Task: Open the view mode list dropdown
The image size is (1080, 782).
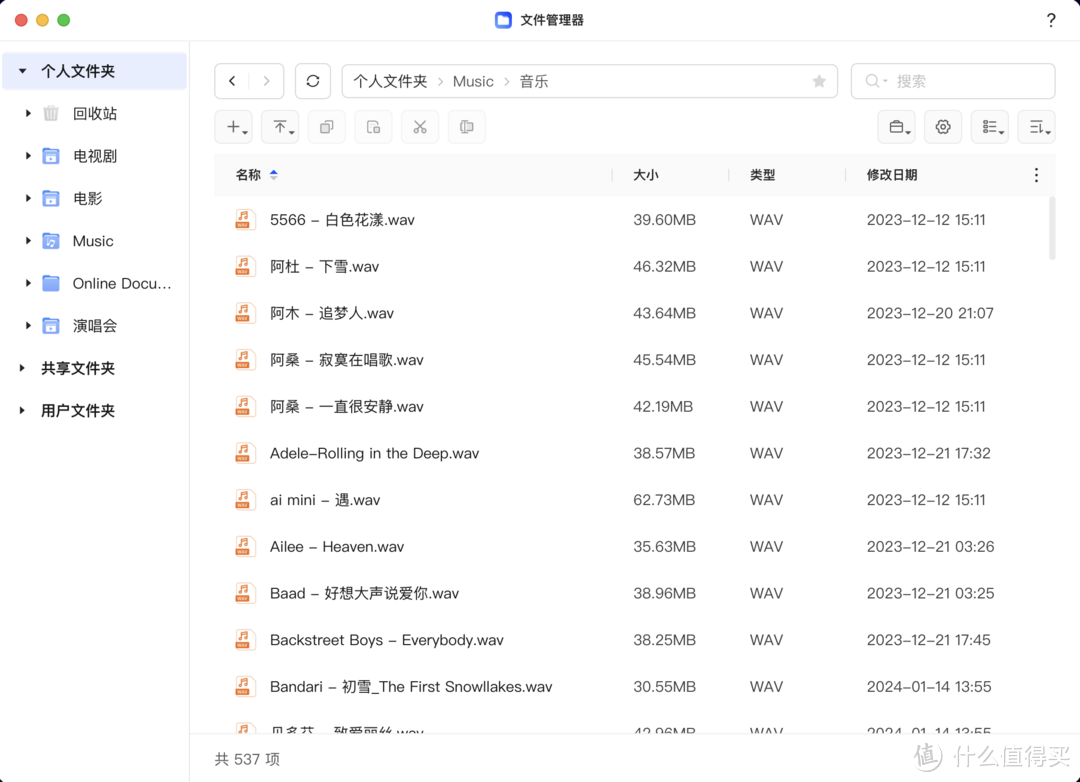Action: [x=989, y=127]
